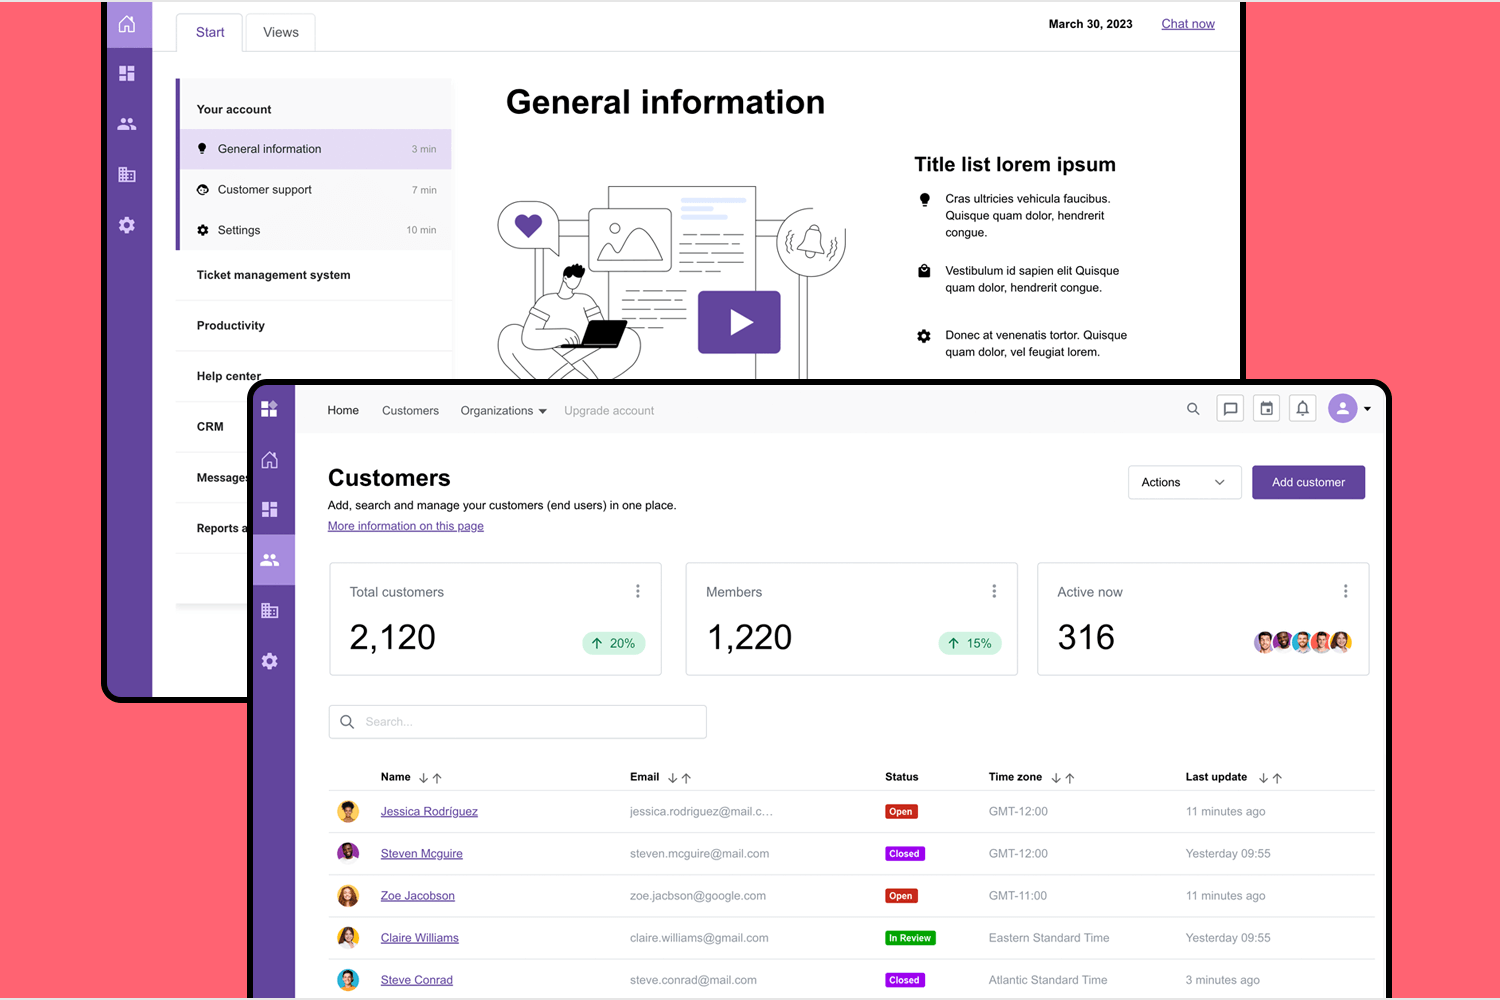Click Claire Williams's avatar
1500x1000 pixels.
348,938
